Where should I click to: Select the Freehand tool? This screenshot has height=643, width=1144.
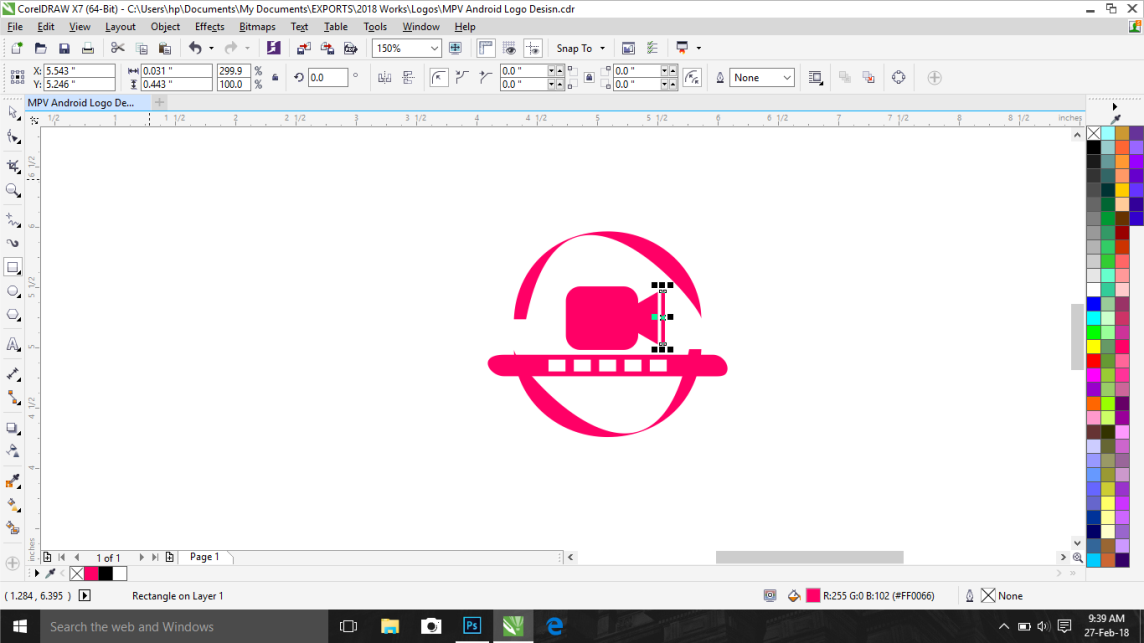[x=12, y=219]
